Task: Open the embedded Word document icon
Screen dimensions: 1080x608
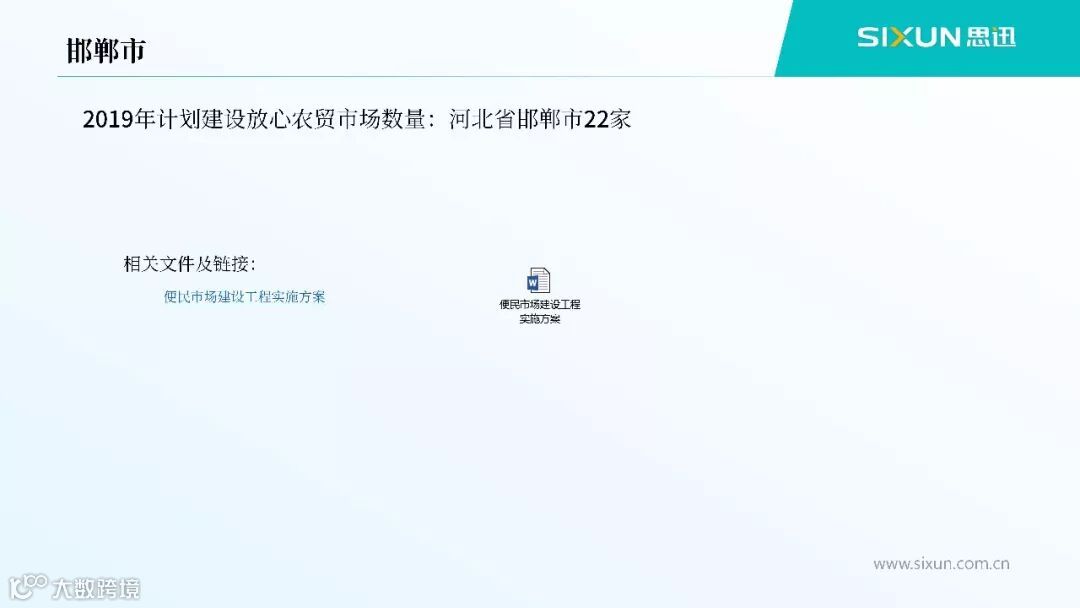Action: pyautogui.click(x=539, y=281)
